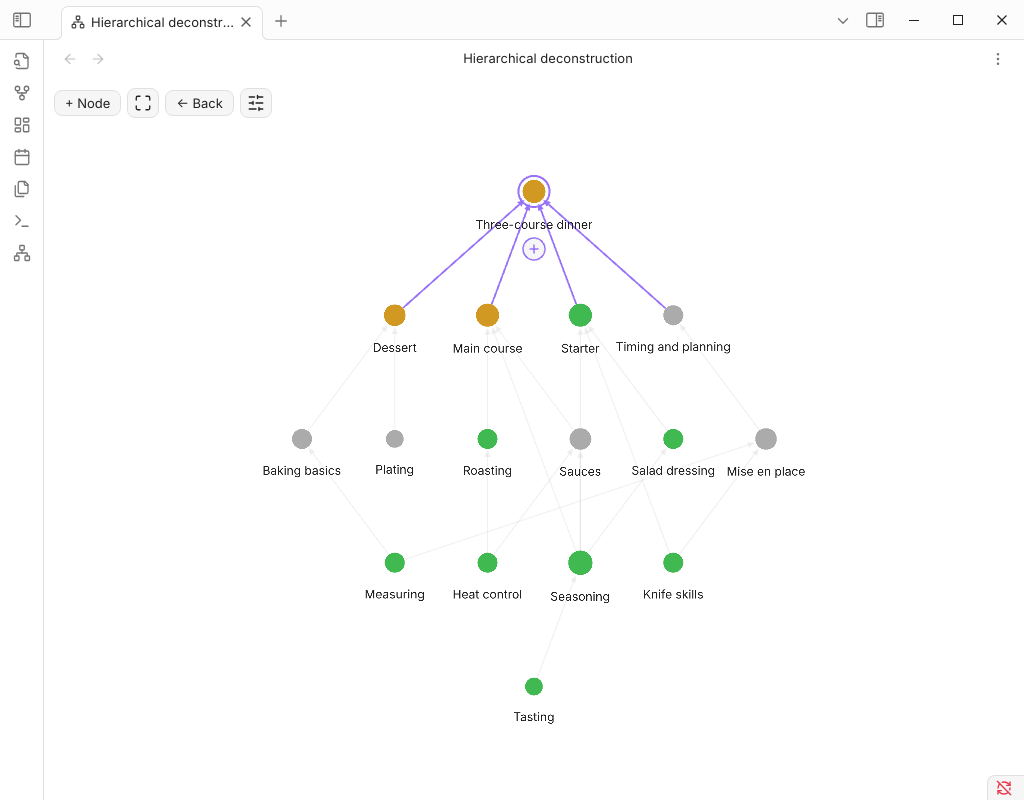Open graph view from the ribbon
The width and height of the screenshot is (1024, 800).
click(22, 93)
